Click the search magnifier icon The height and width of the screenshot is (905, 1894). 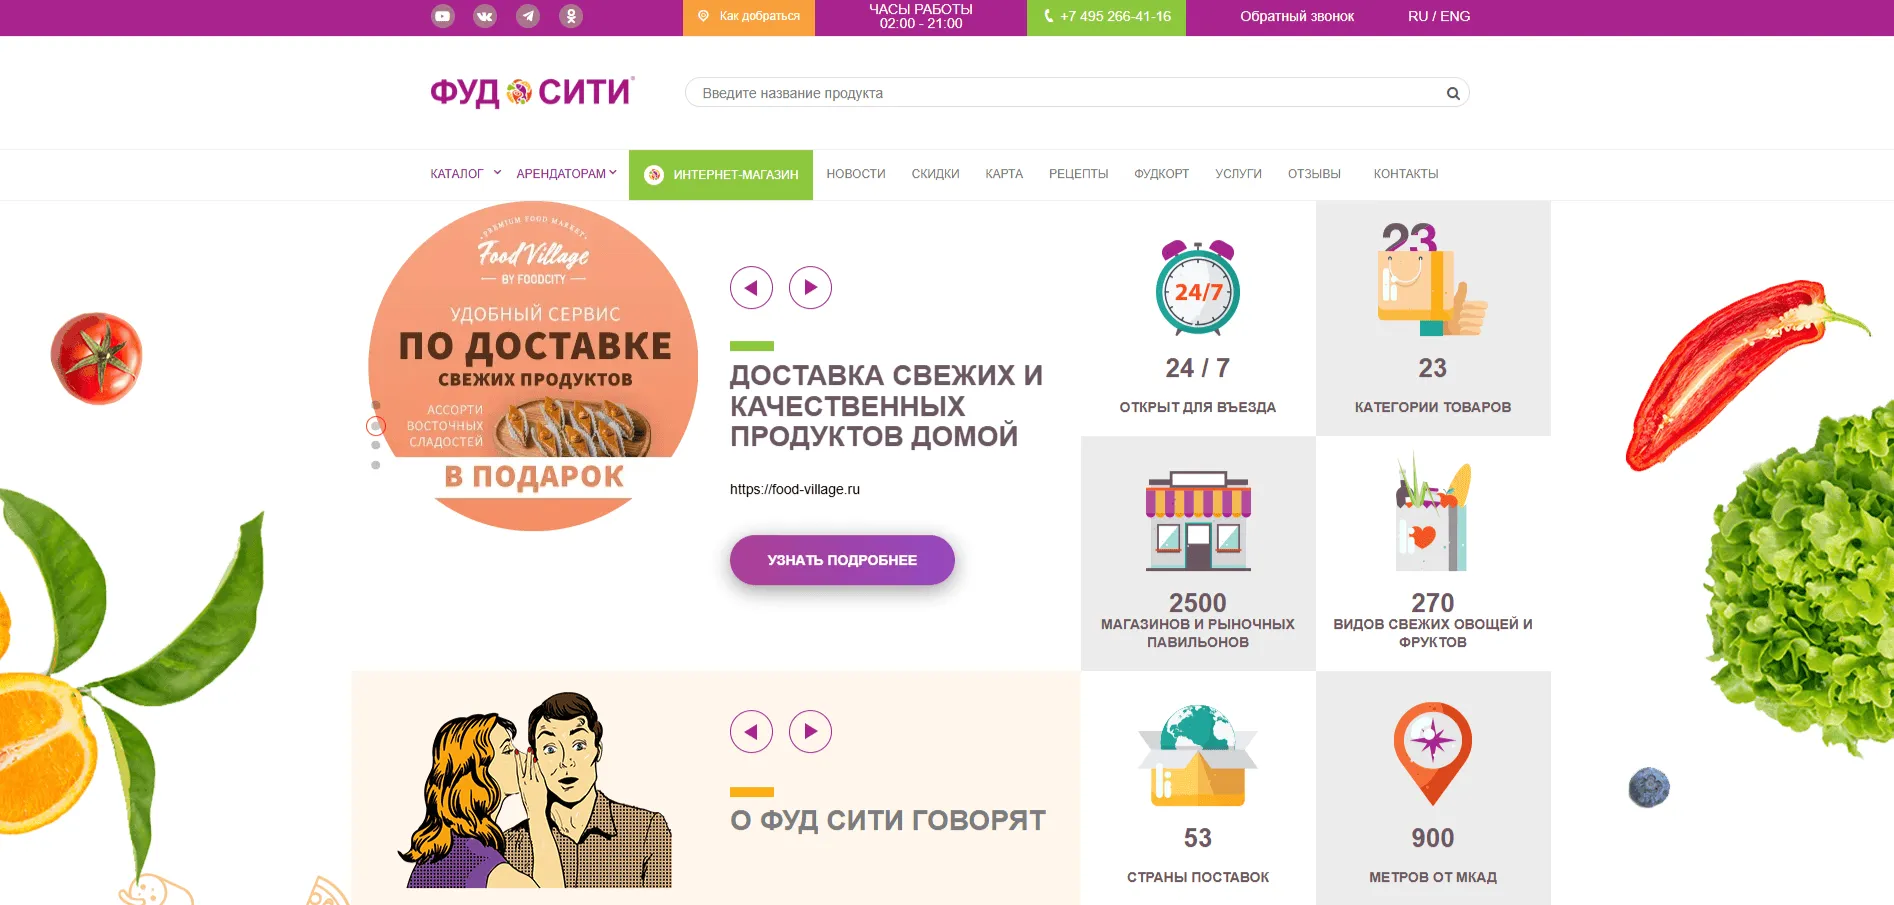coord(1453,93)
